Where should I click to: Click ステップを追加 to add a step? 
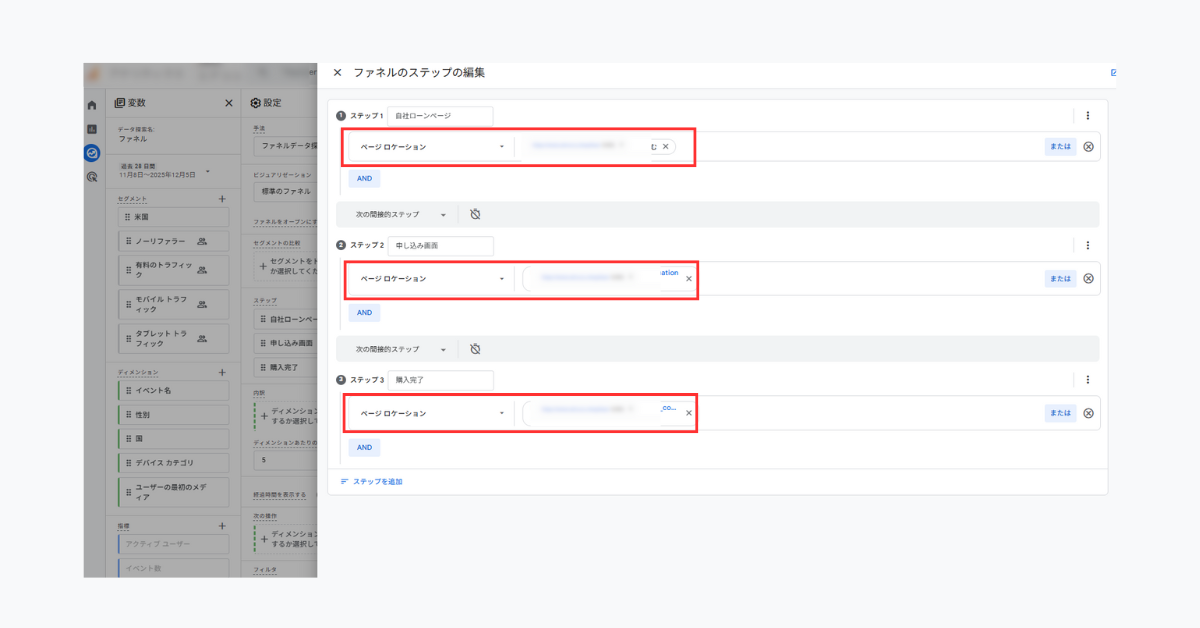coord(371,482)
